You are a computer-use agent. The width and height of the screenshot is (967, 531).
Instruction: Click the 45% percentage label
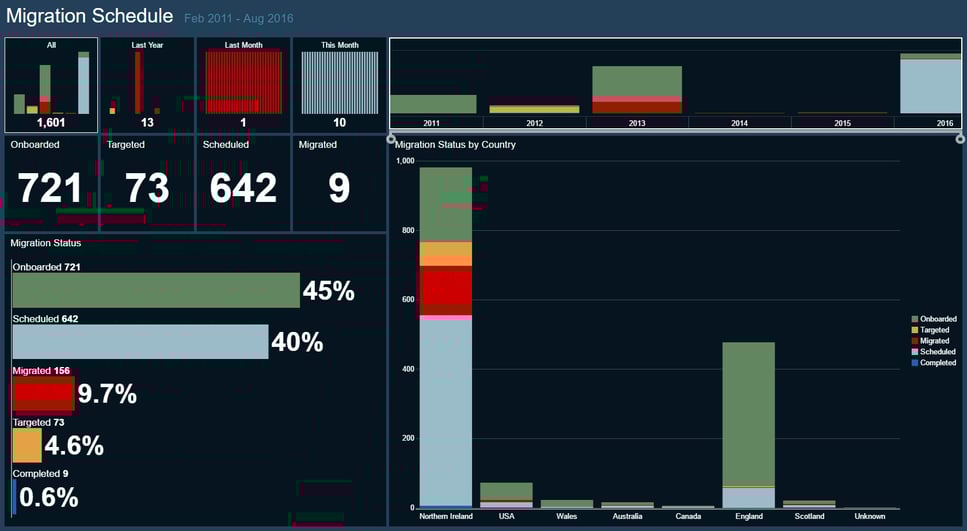pos(329,290)
